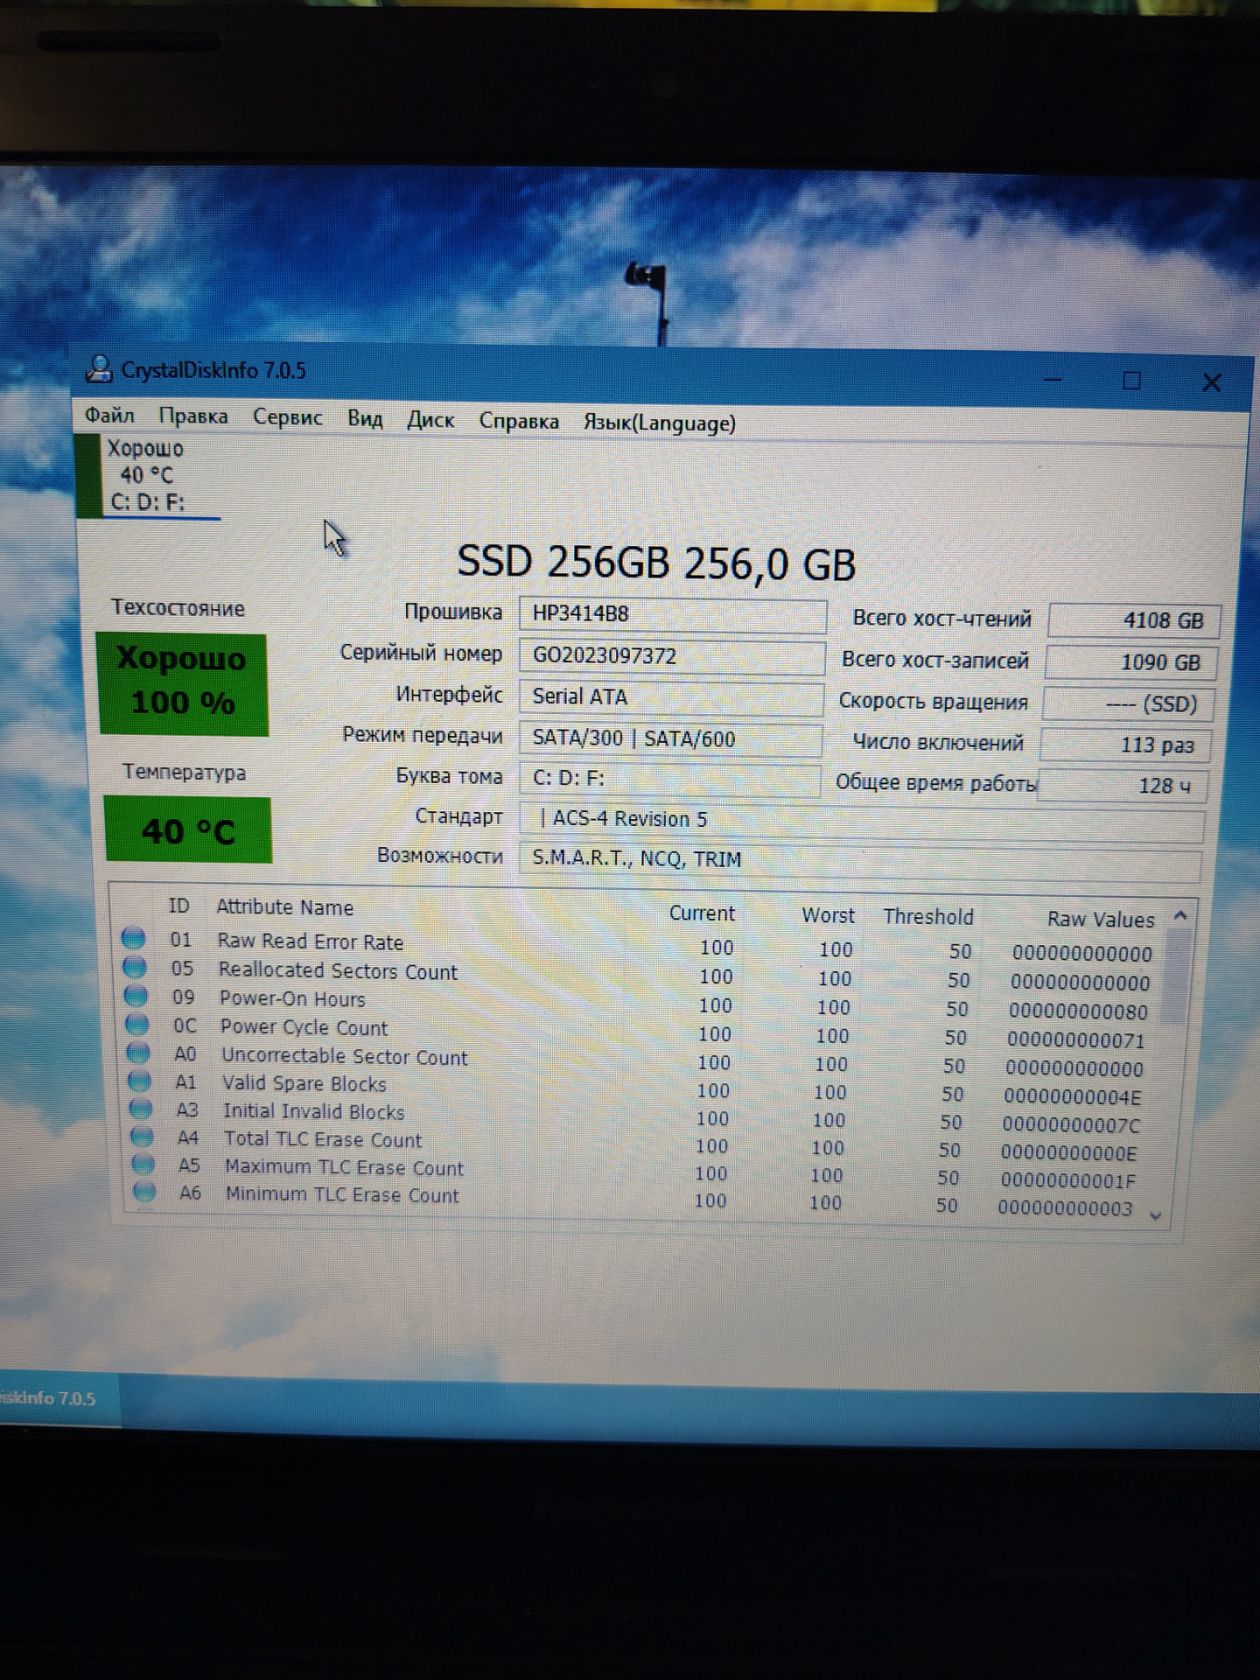1260x1680 pixels.
Task: Click the interface field Serial ATA
Action: coord(670,697)
